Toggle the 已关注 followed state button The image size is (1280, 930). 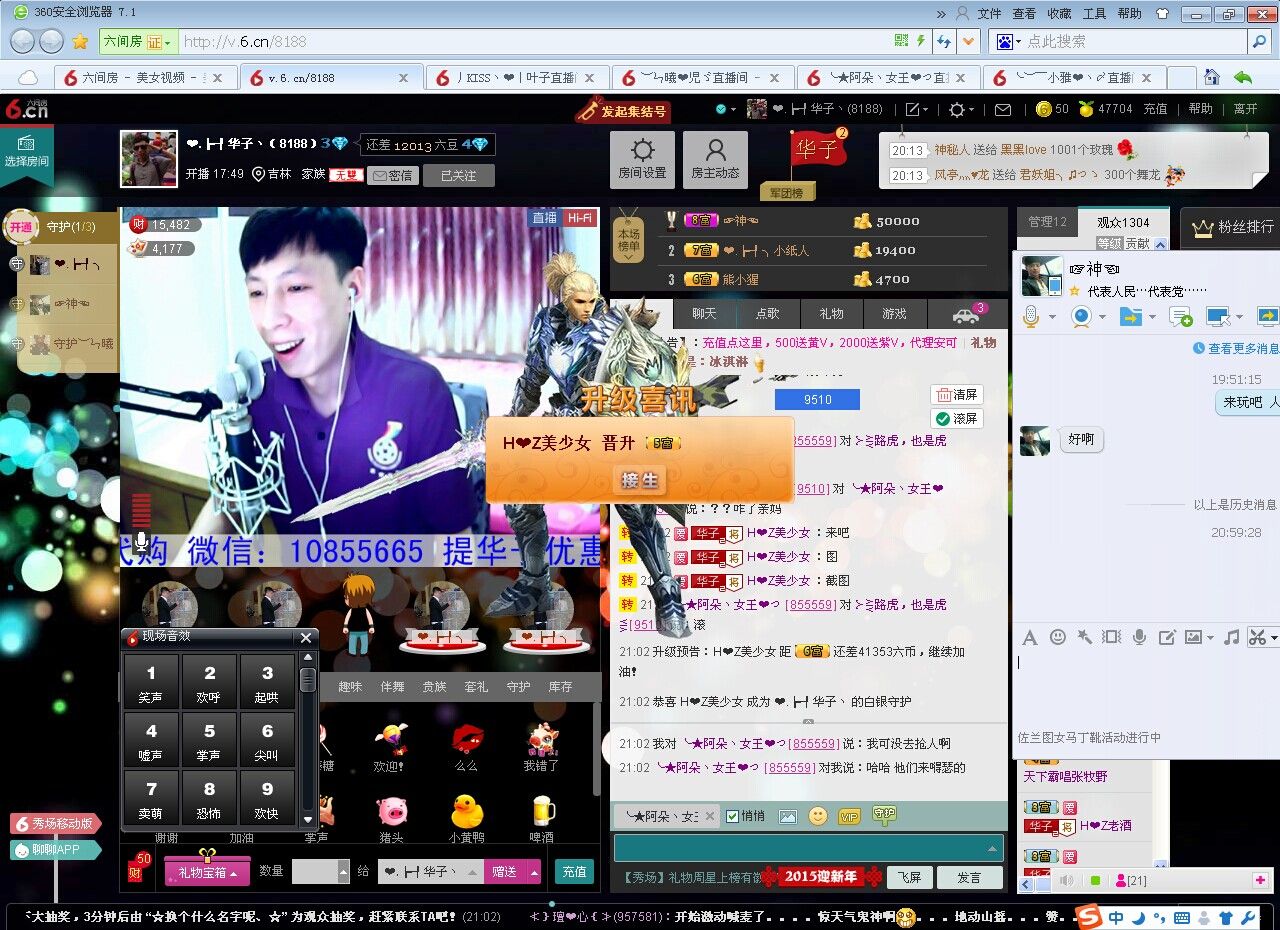[x=459, y=175]
